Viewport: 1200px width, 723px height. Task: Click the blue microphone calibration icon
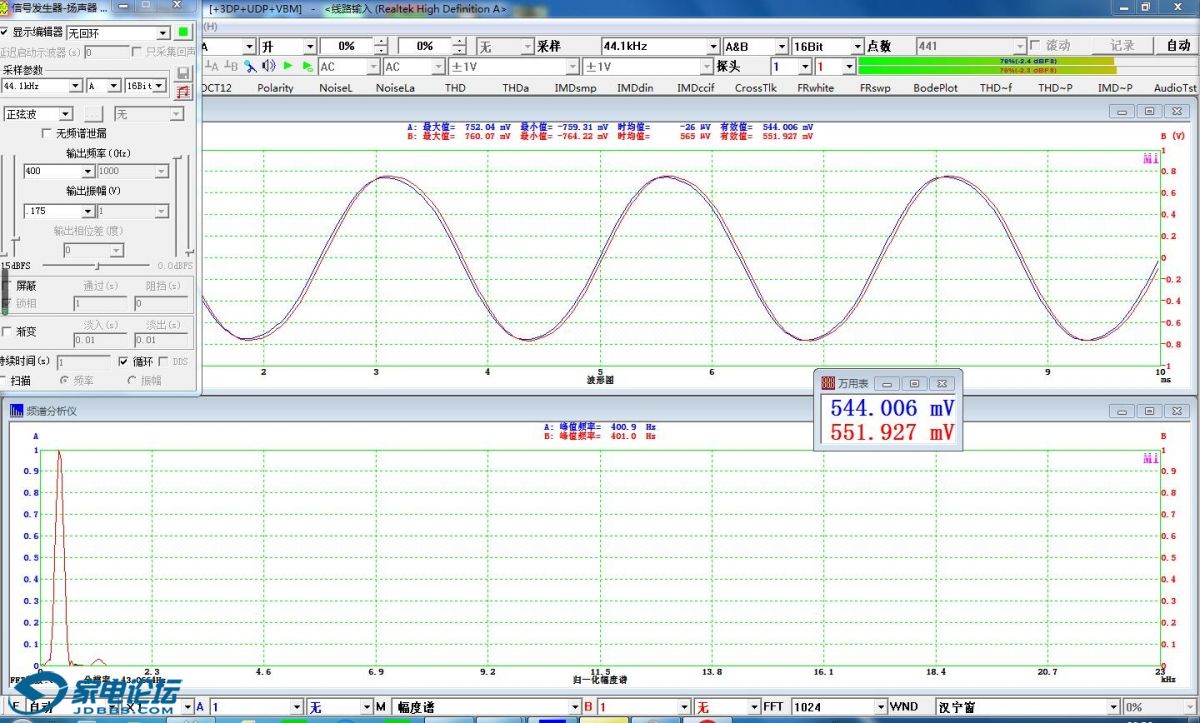point(250,66)
